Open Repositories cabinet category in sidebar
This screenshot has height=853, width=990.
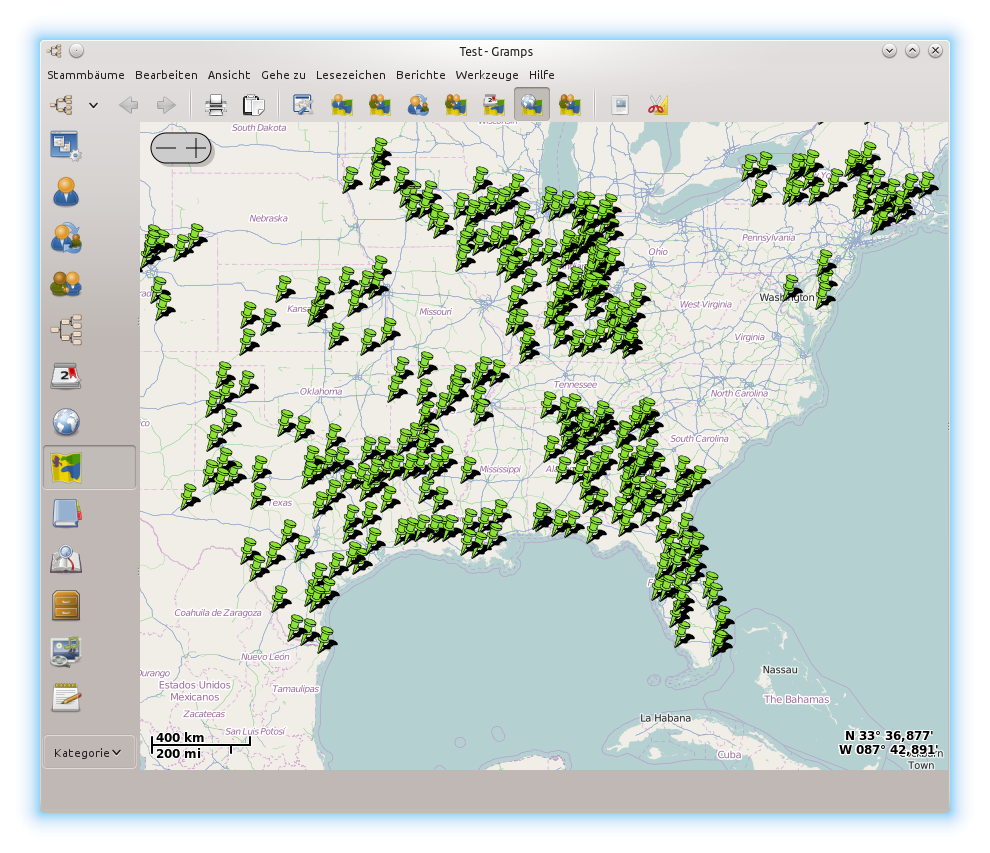[x=66, y=605]
